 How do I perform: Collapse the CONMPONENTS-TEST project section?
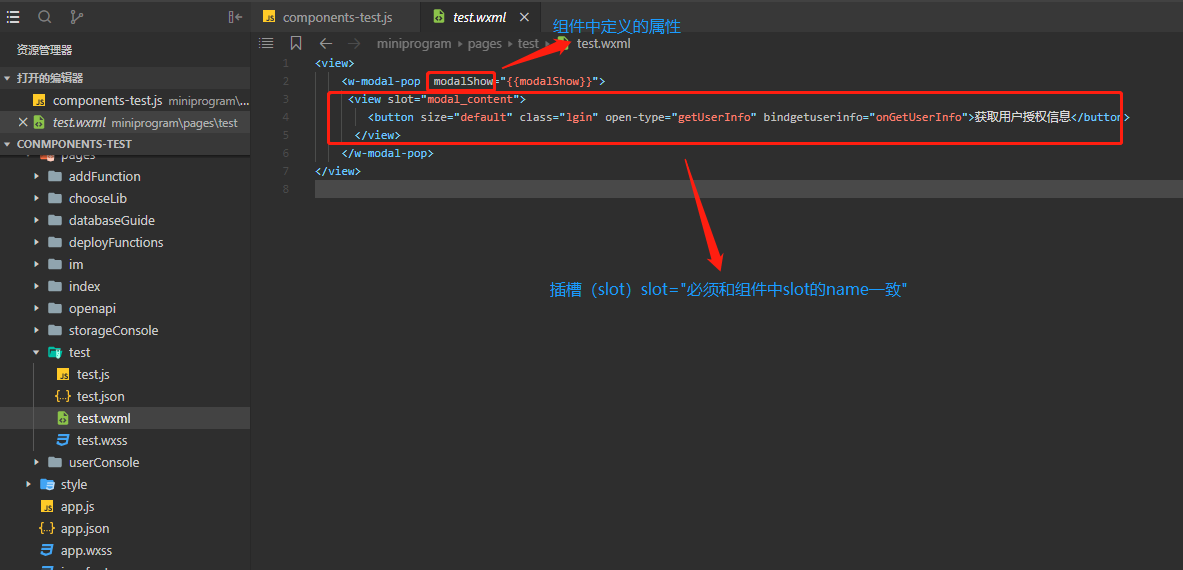pyautogui.click(x=8, y=144)
